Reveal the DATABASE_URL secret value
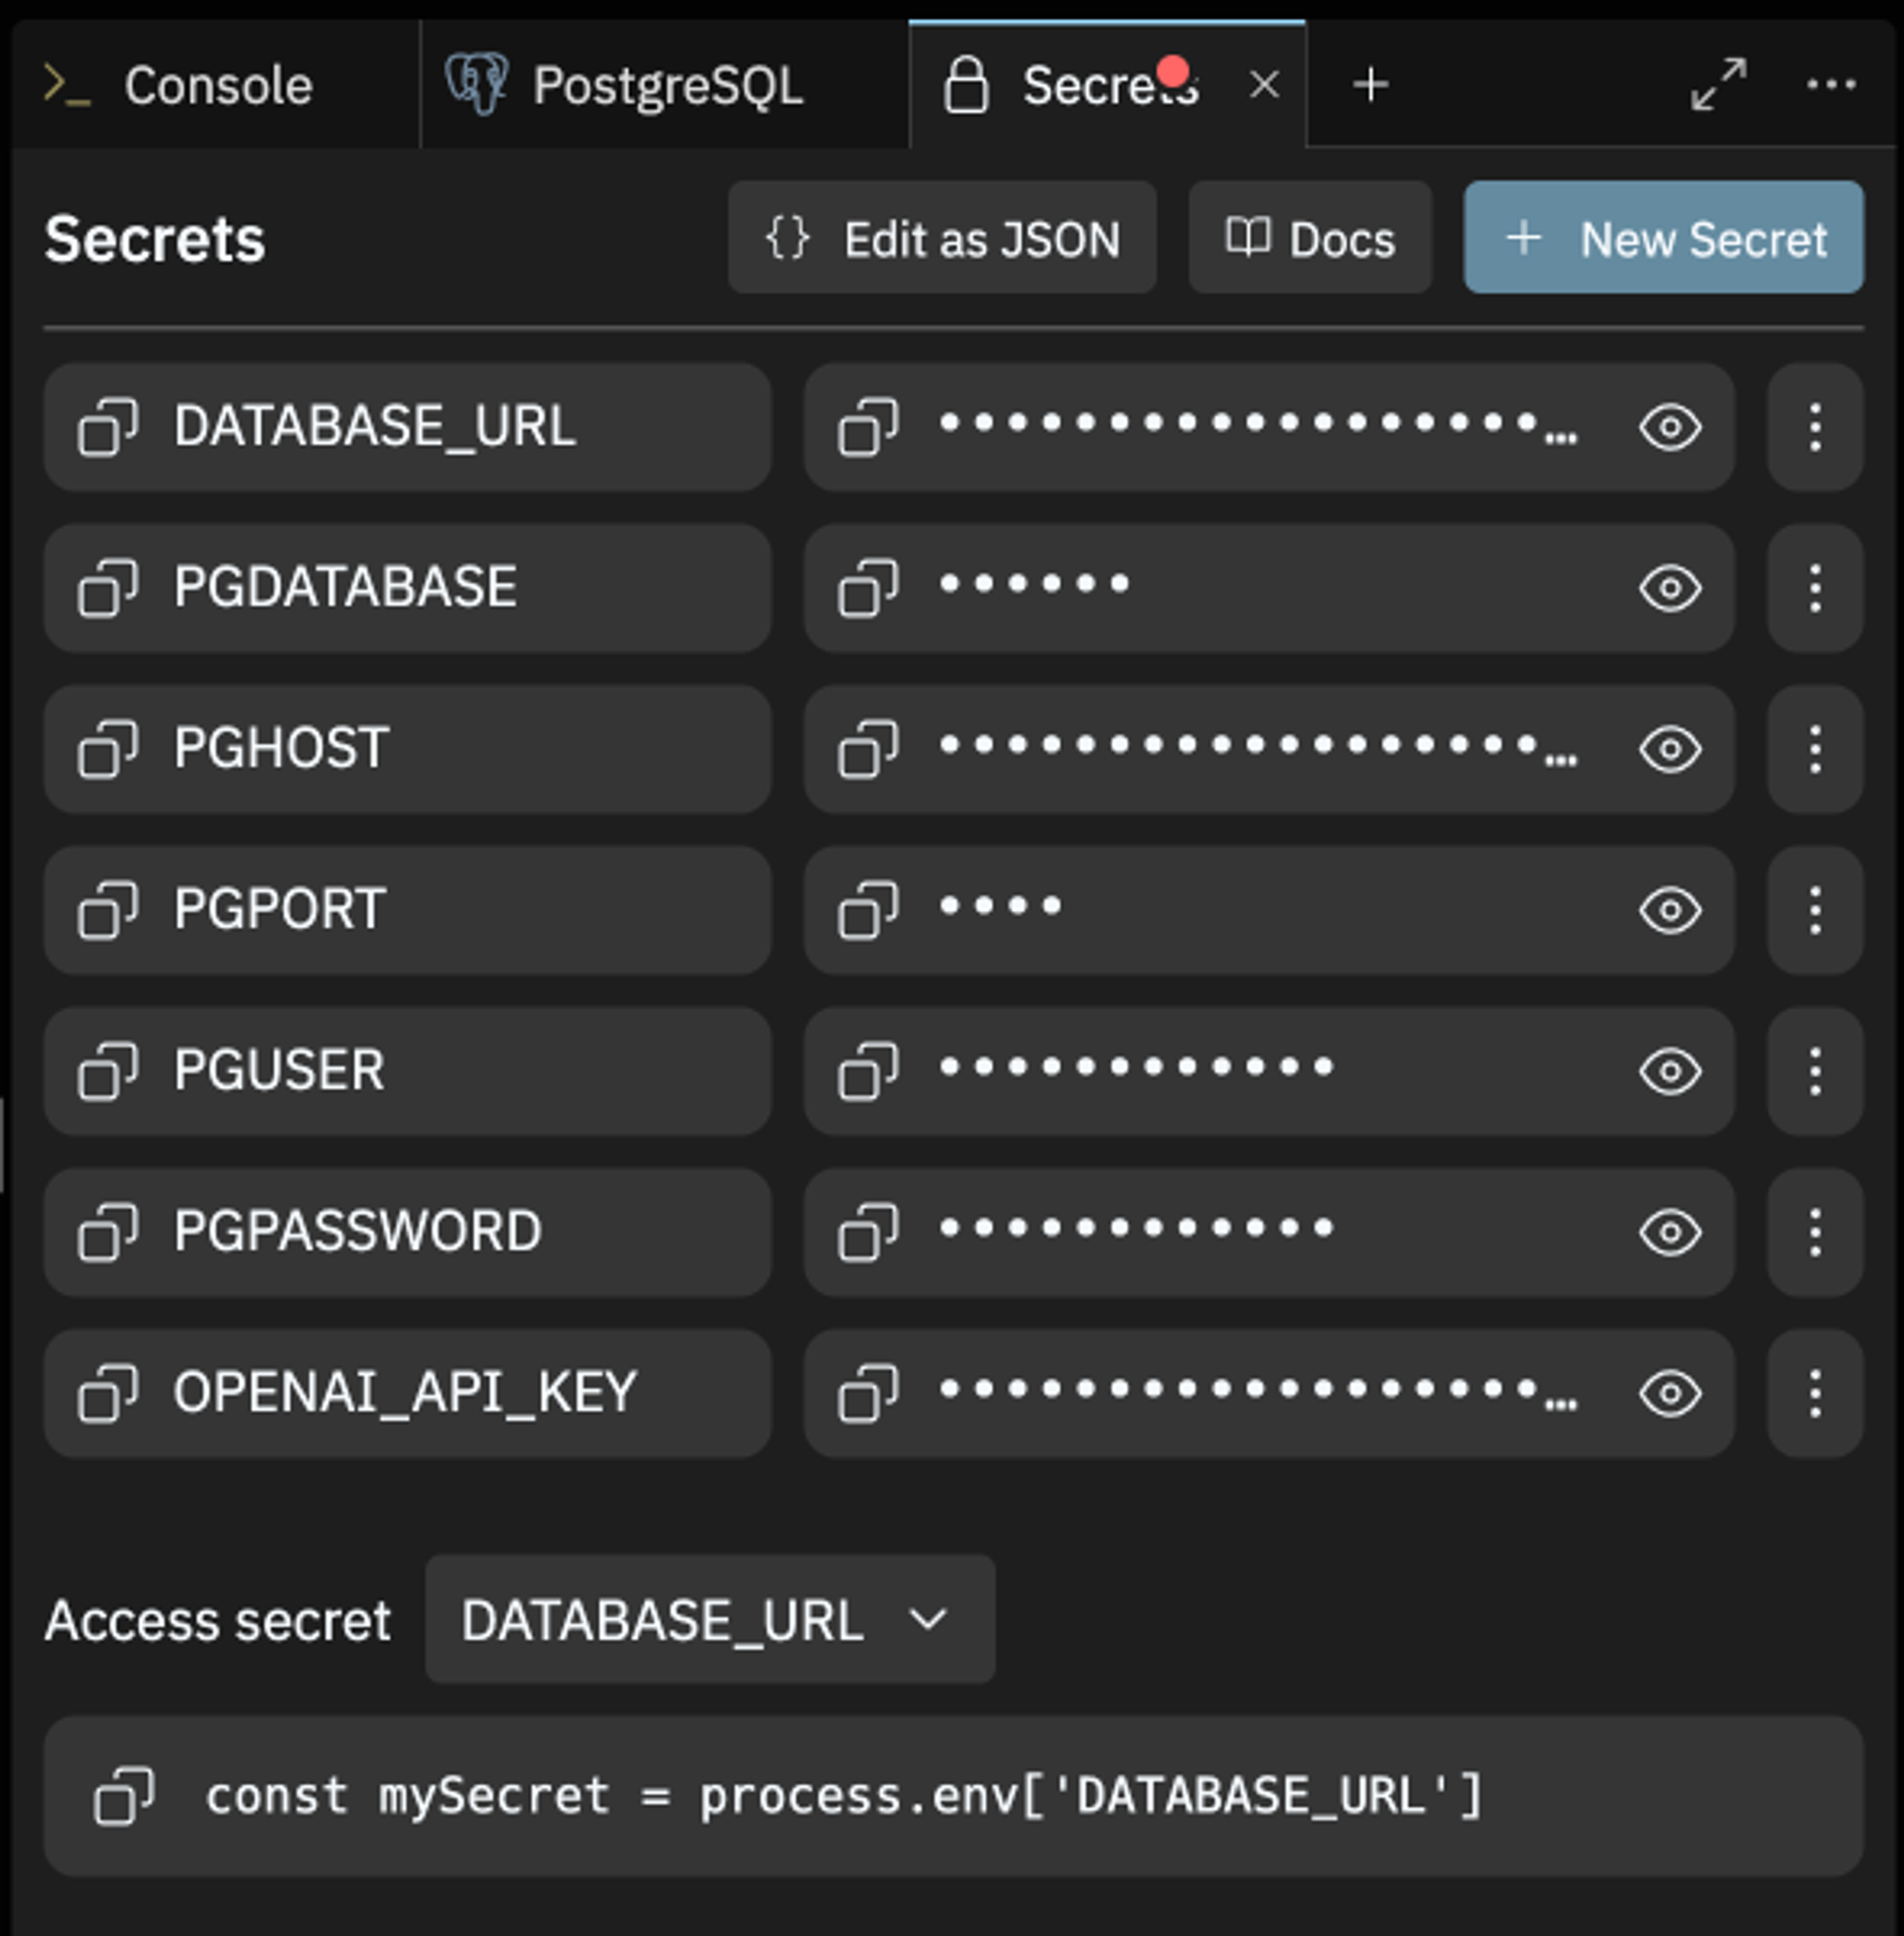1904x1936 pixels. (1669, 427)
